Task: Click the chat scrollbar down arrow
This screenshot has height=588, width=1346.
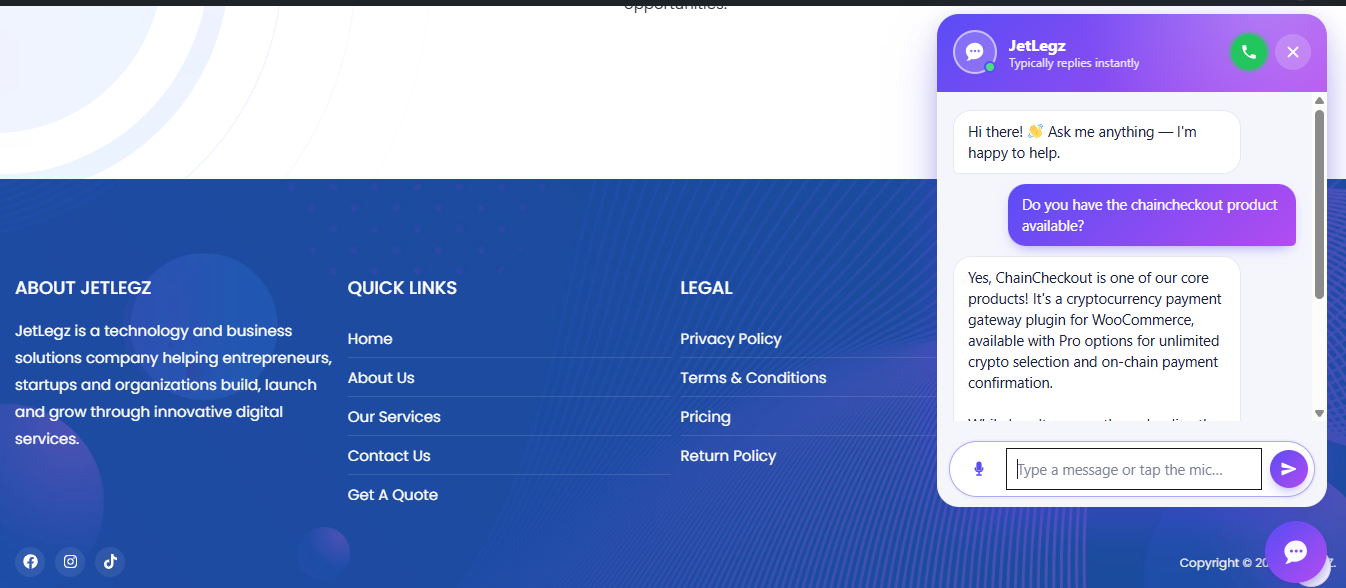Action: [x=1319, y=413]
